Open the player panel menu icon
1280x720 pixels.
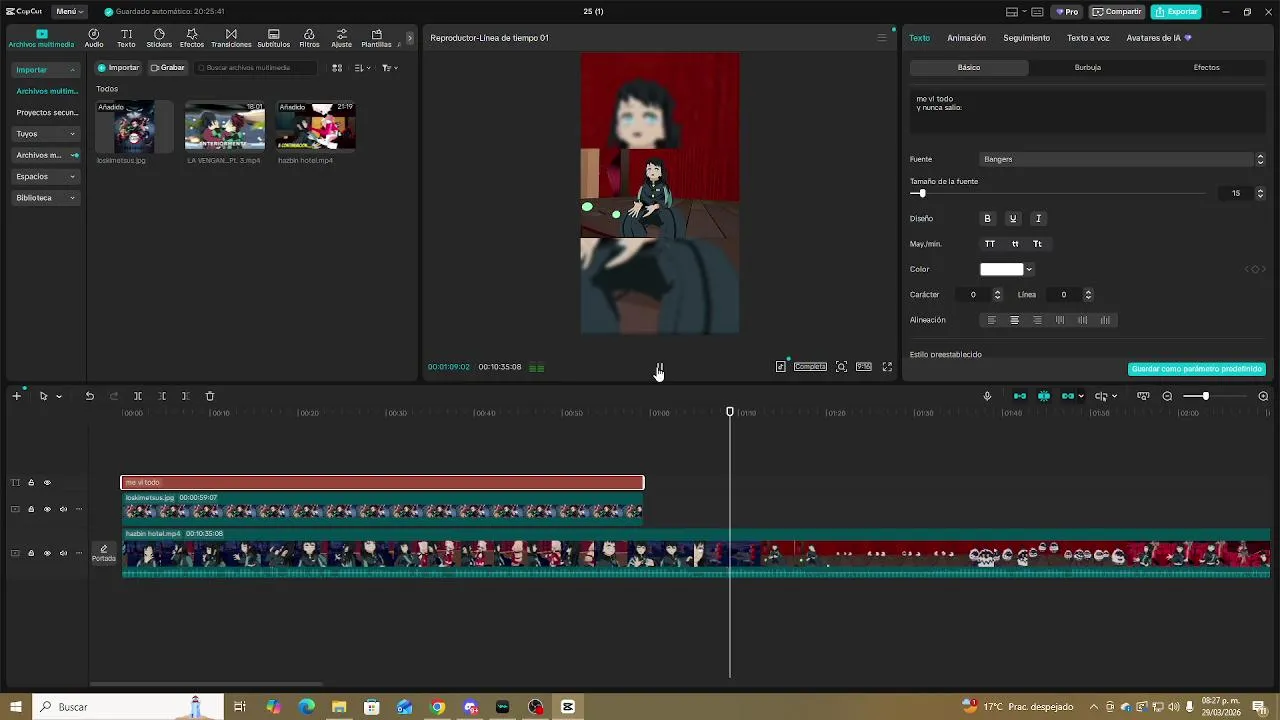tap(881, 38)
